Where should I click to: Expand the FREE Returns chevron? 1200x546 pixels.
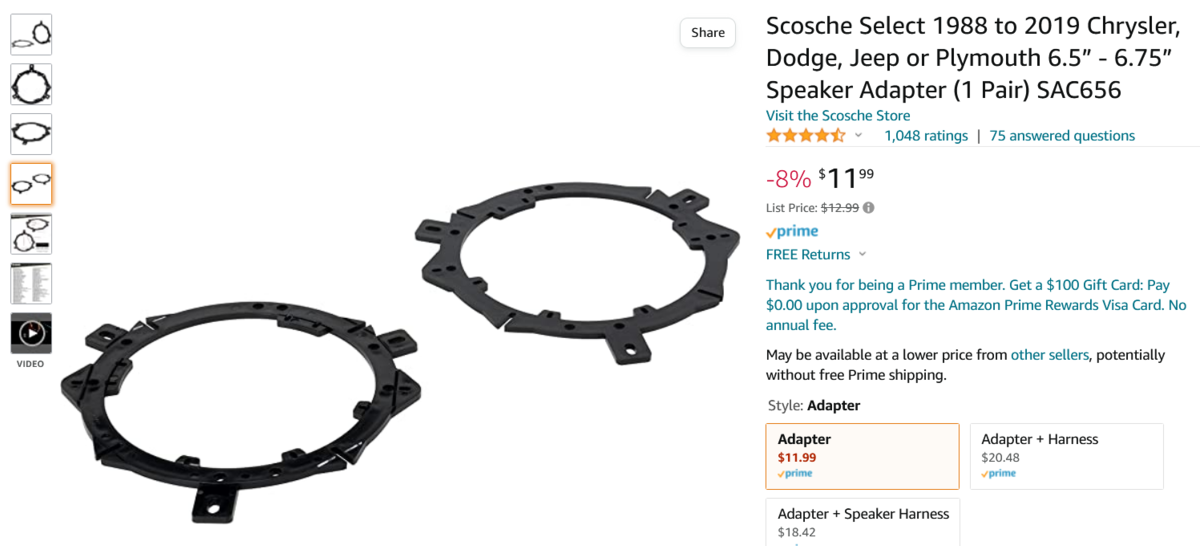[x=862, y=255]
